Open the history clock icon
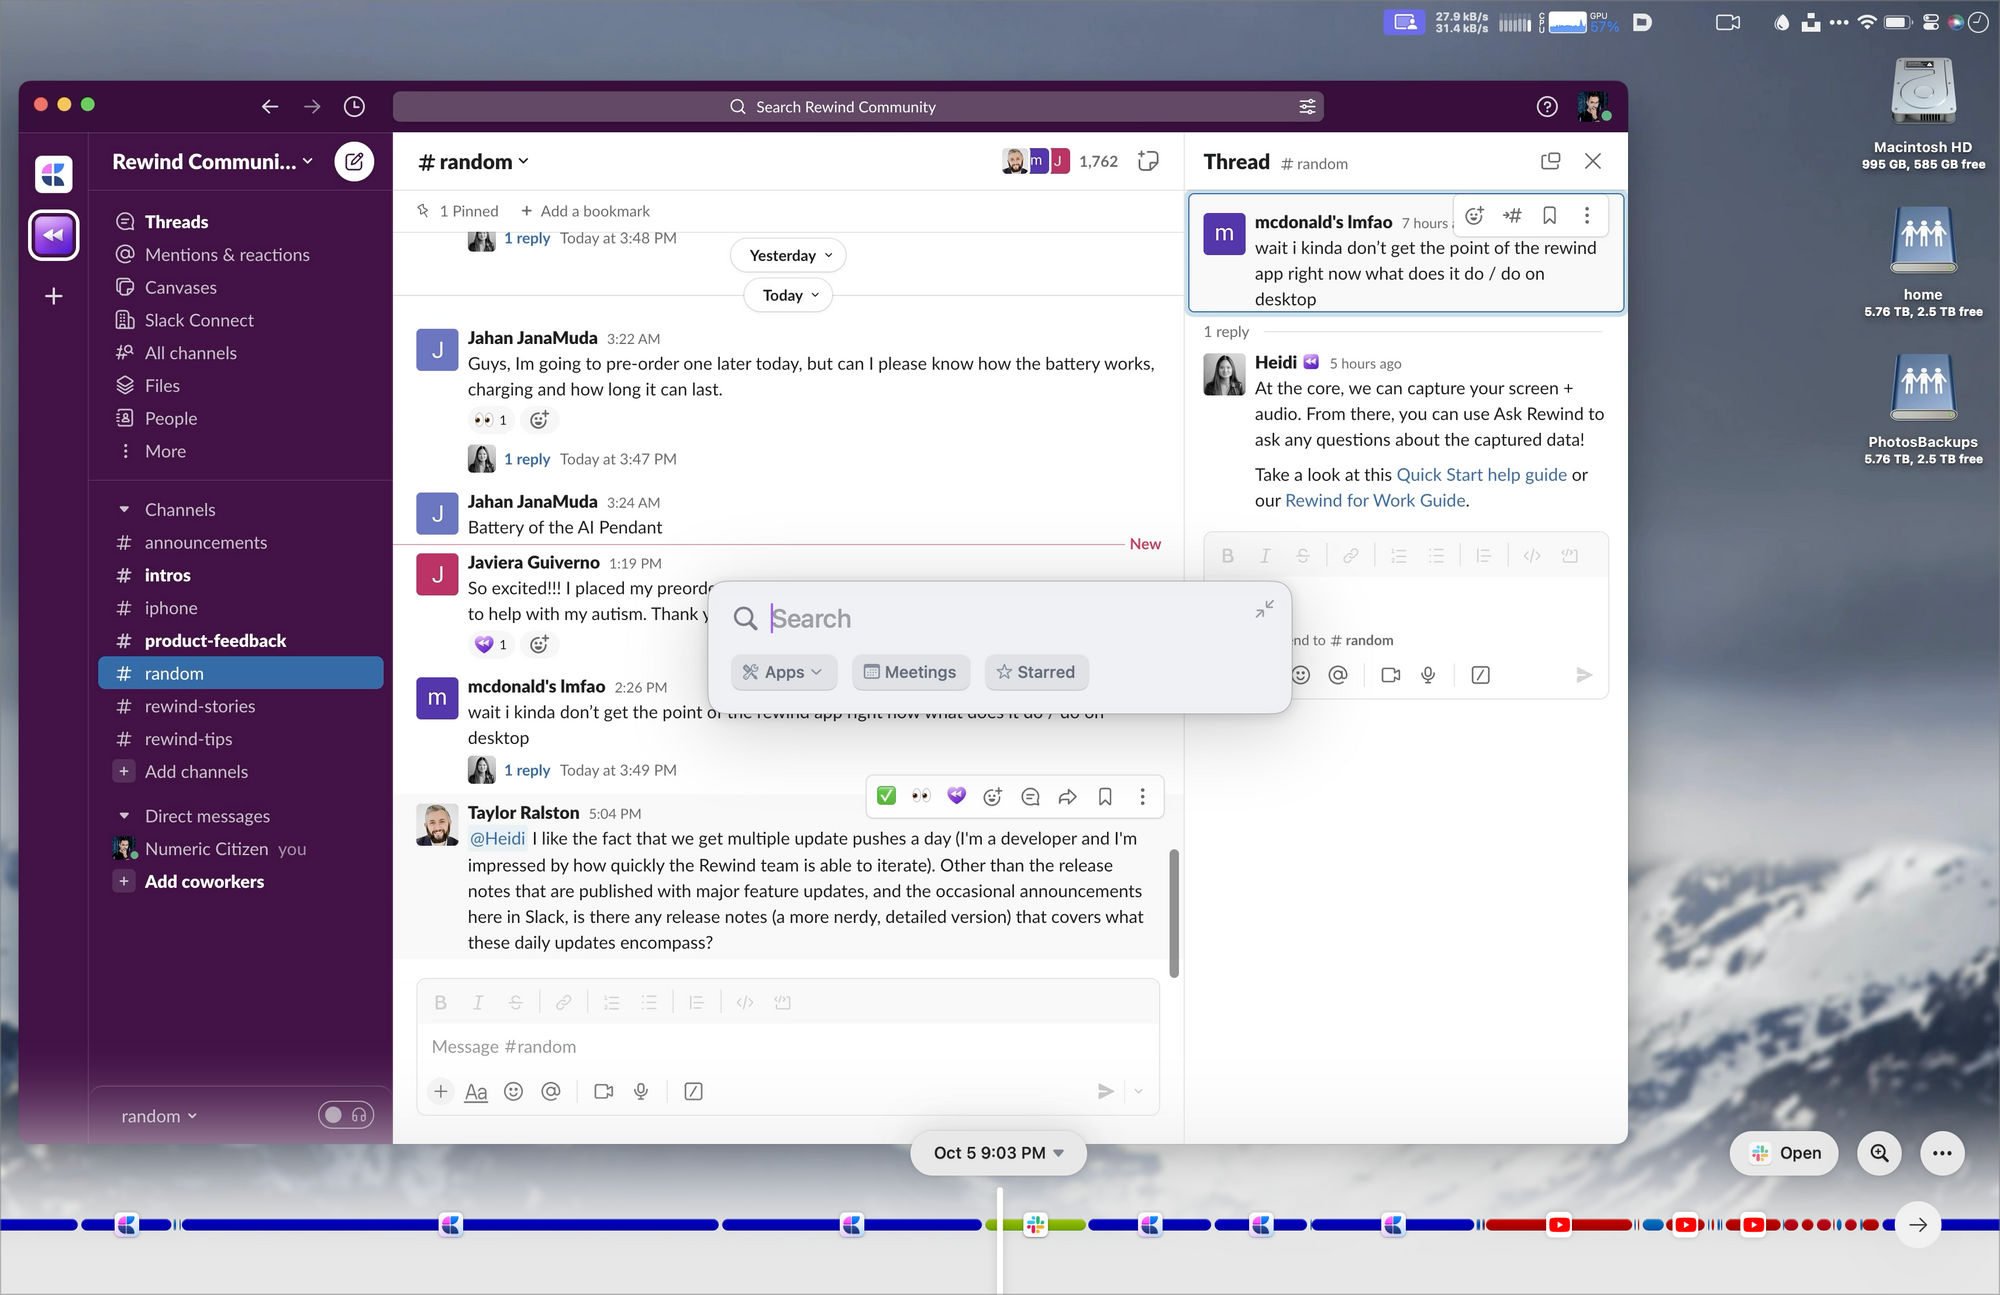Image resolution: width=2000 pixels, height=1295 pixels. click(x=354, y=106)
